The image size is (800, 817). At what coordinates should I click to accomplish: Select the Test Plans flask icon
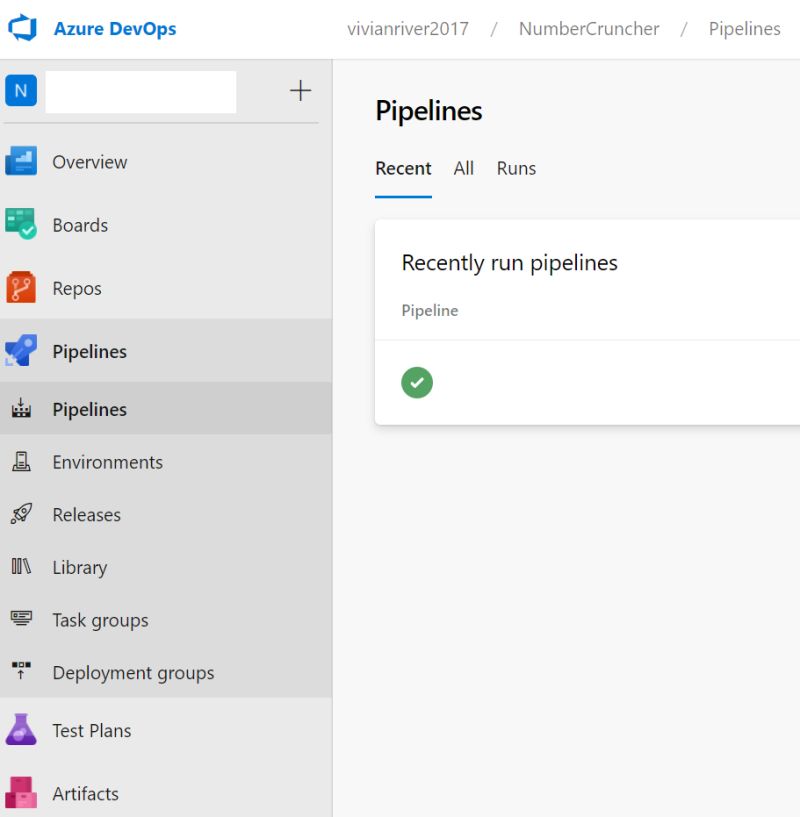[x=22, y=730]
